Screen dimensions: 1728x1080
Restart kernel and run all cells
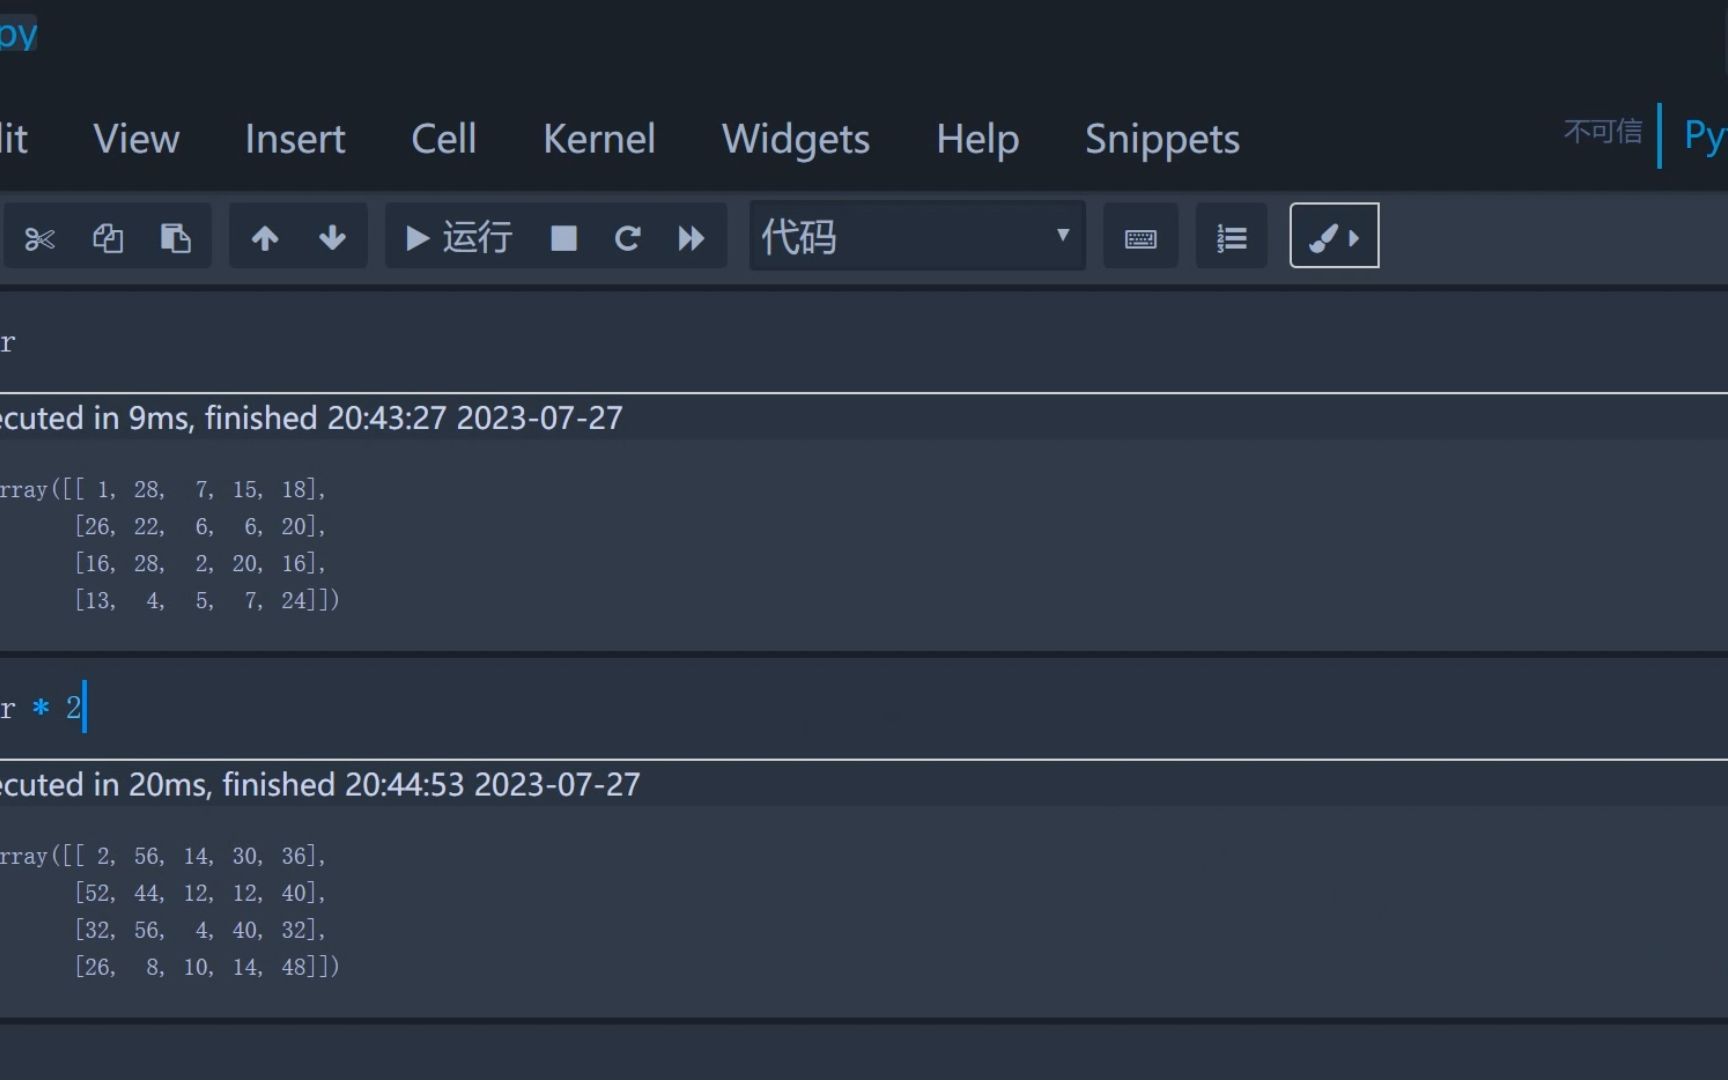pyautogui.click(x=691, y=238)
